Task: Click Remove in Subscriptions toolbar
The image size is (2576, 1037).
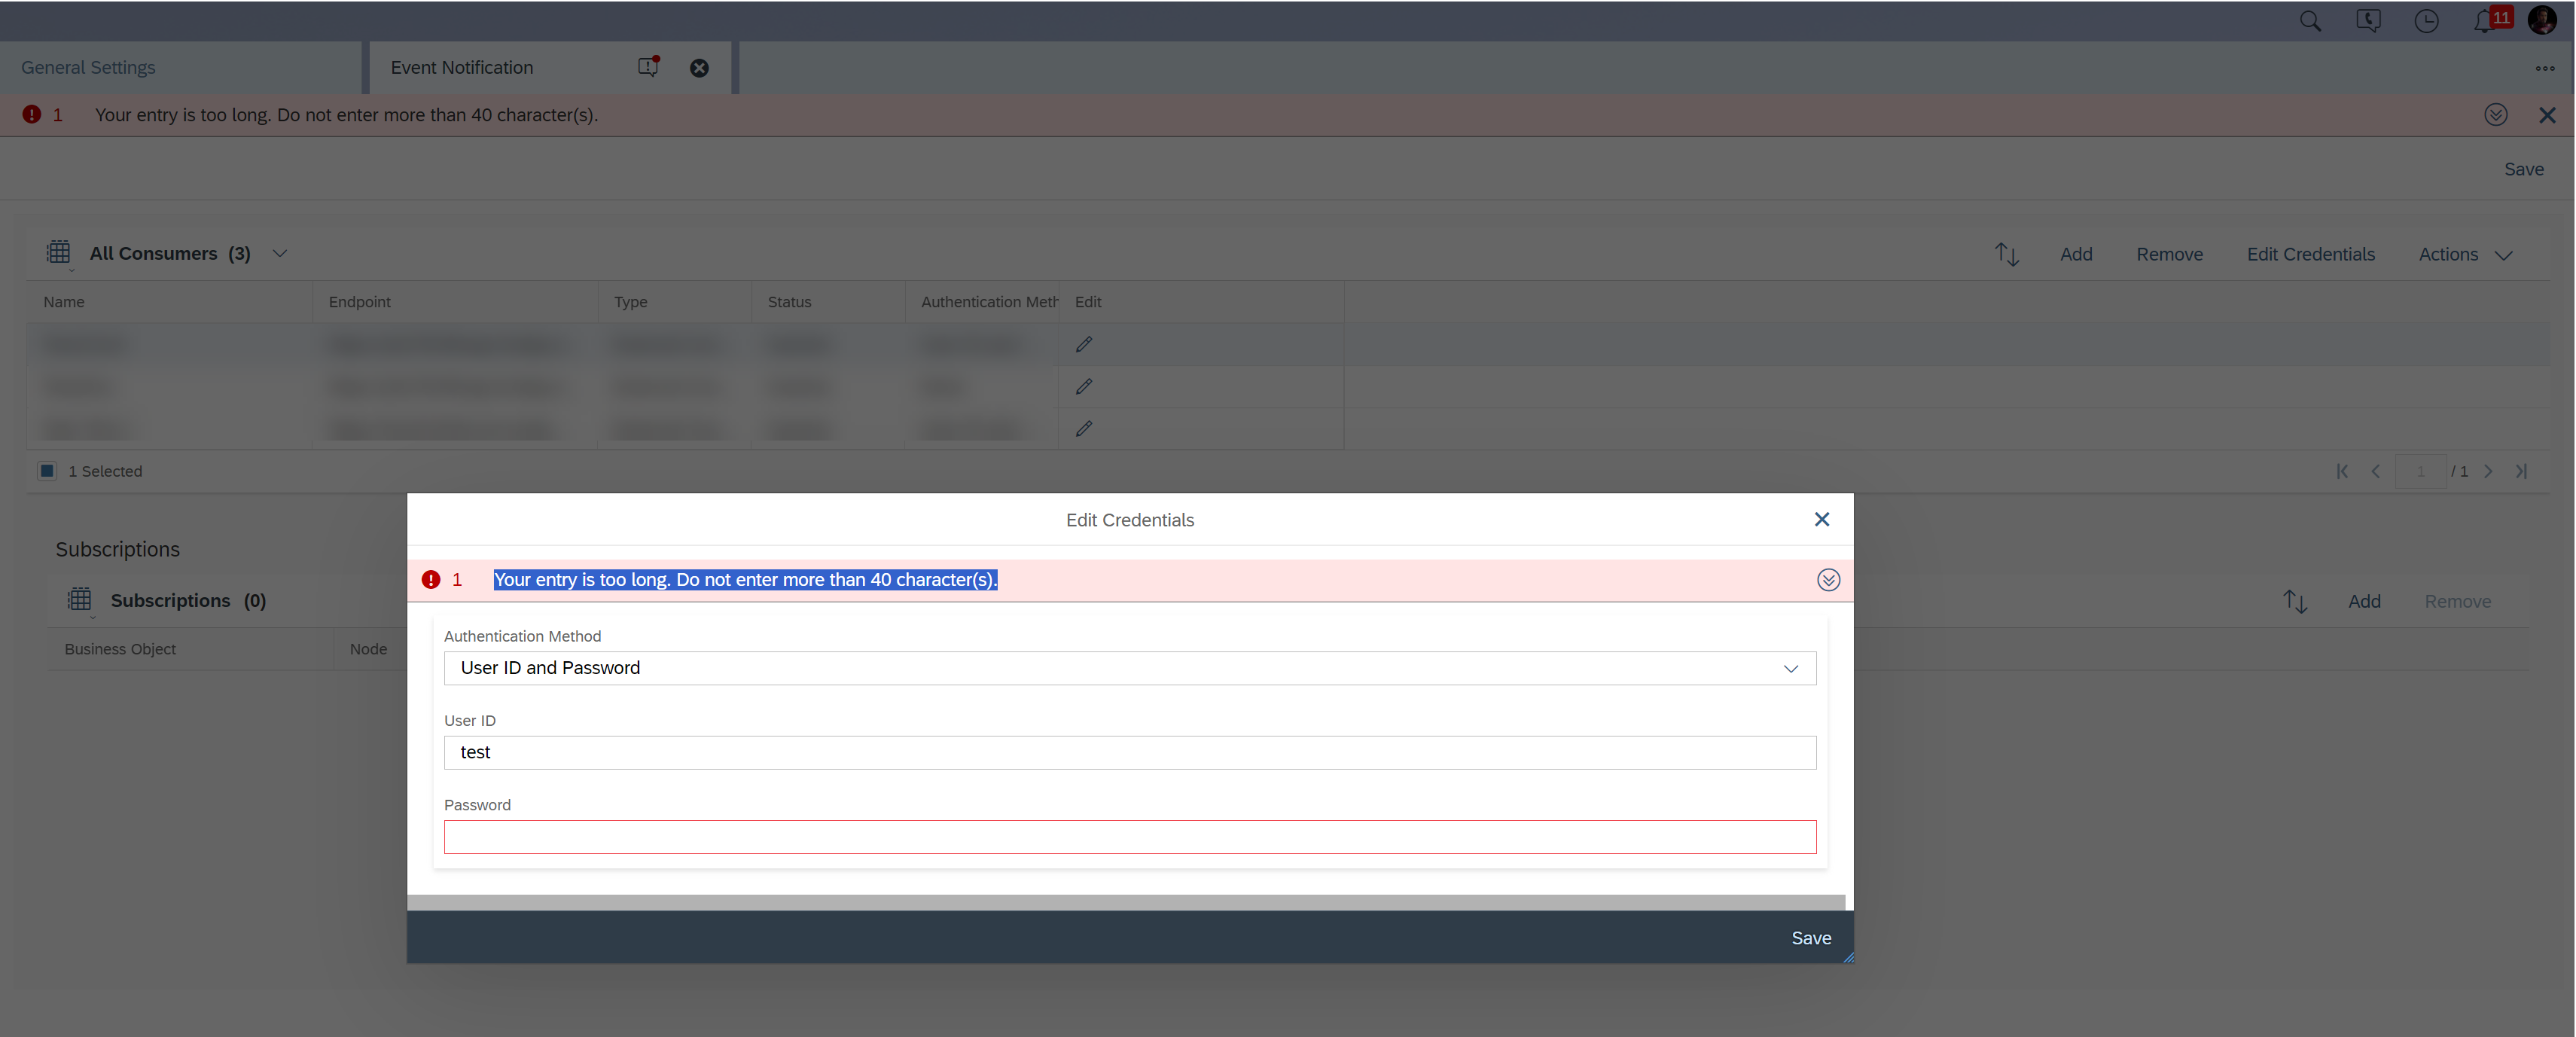Action: (x=2457, y=602)
